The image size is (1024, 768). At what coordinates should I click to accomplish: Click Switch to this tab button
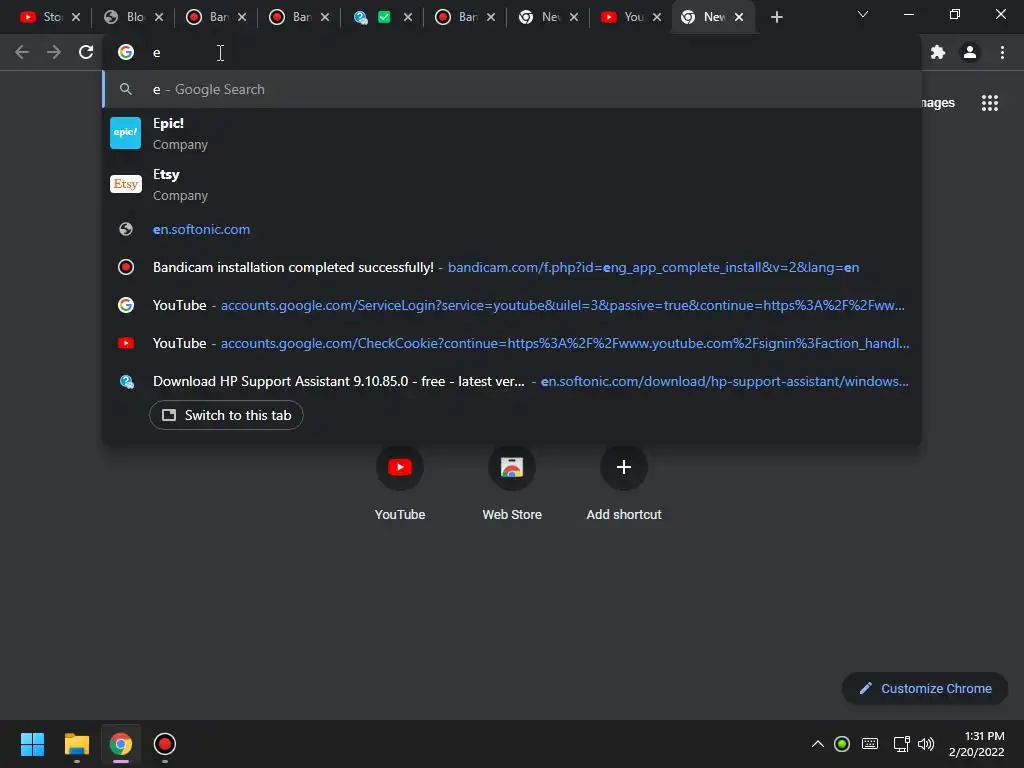[226, 415]
